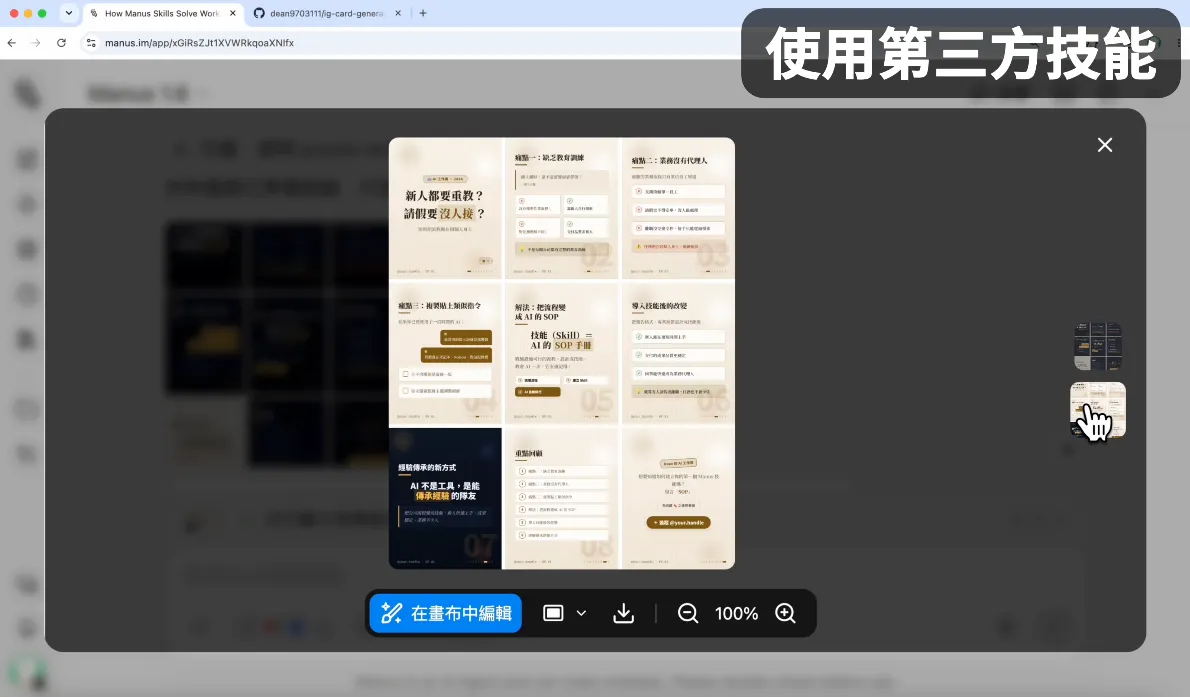Reload the page
1190x697 pixels.
click(x=61, y=43)
